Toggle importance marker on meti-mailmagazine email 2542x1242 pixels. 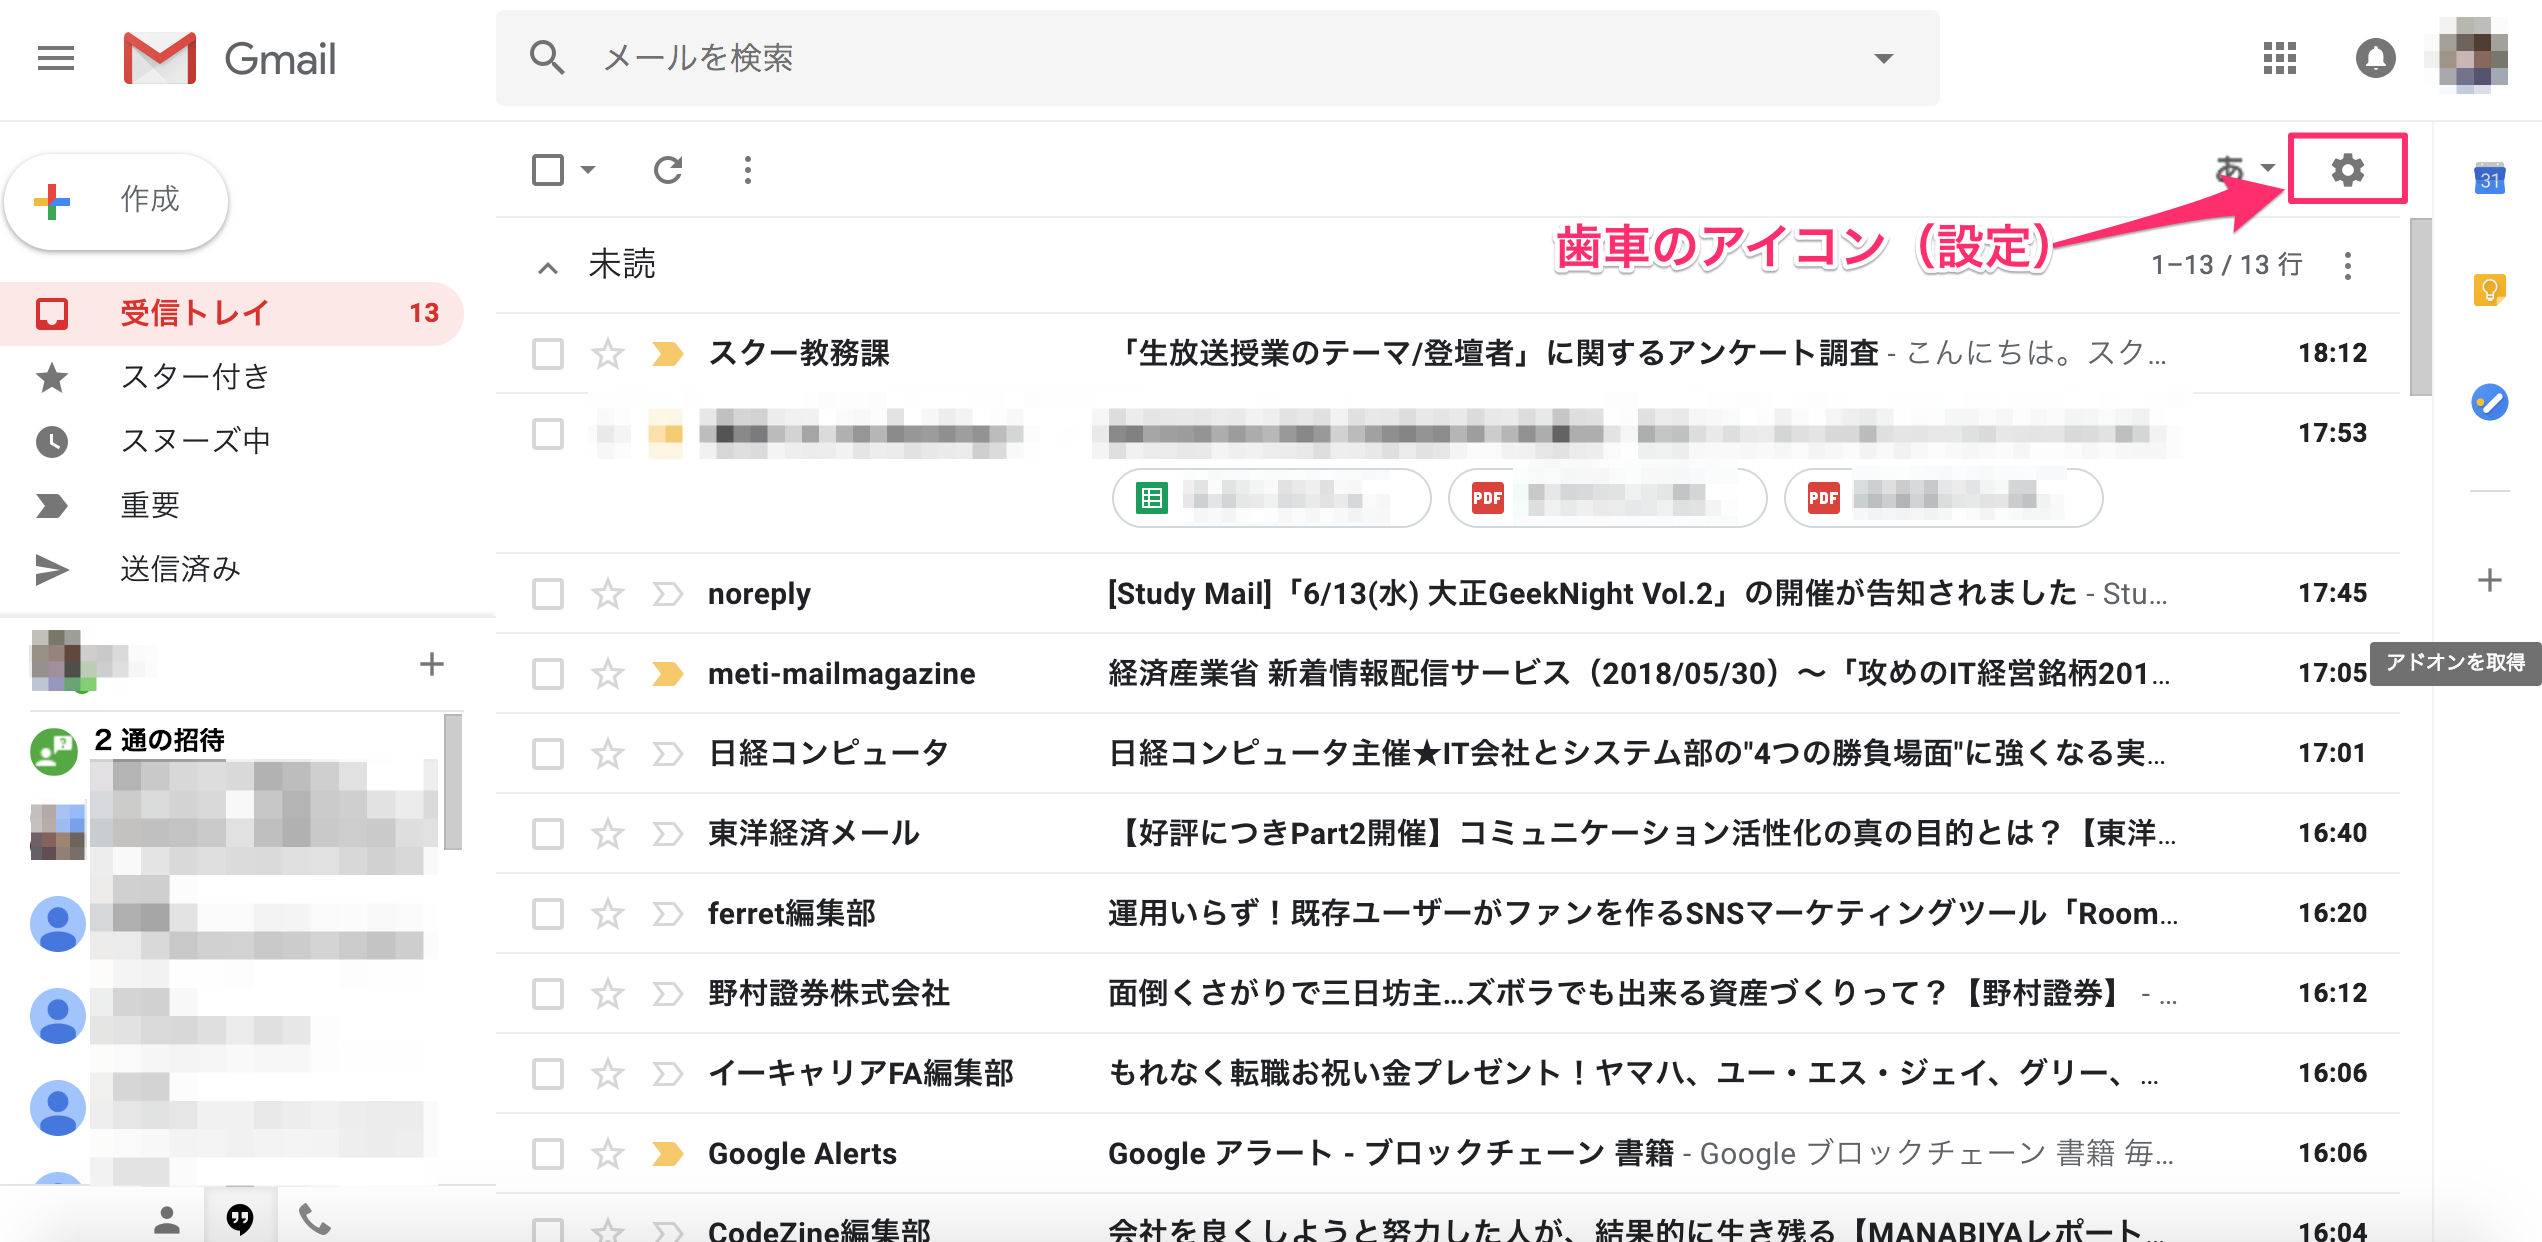[667, 673]
